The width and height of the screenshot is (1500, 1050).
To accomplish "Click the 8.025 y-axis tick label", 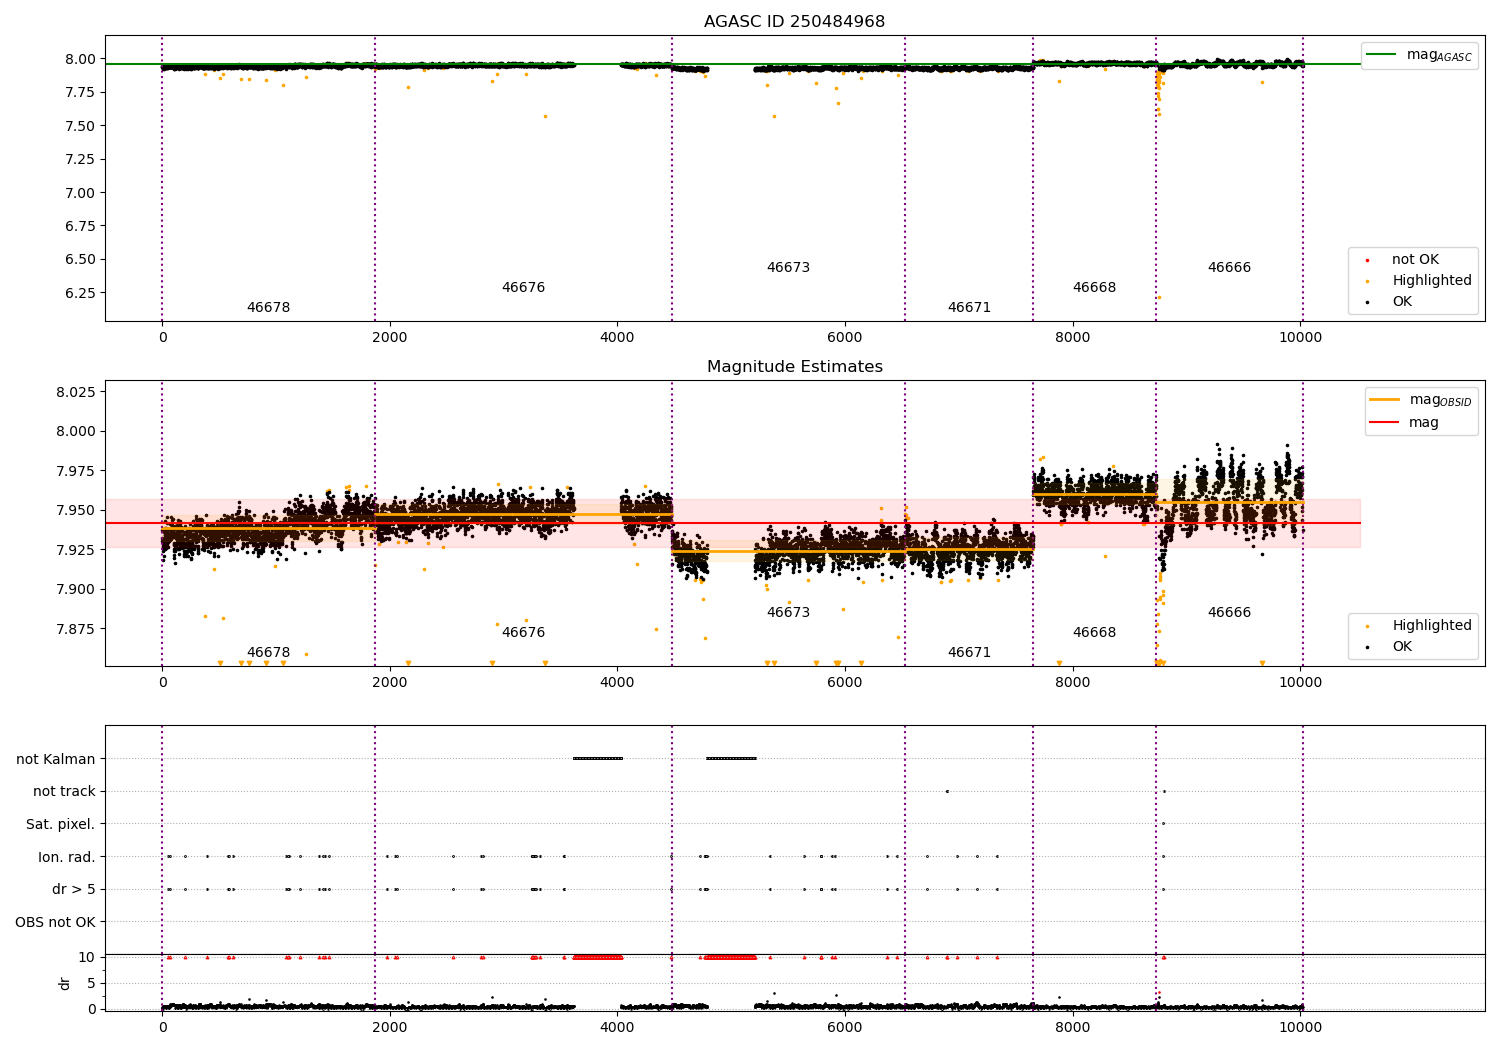I will click(x=75, y=392).
